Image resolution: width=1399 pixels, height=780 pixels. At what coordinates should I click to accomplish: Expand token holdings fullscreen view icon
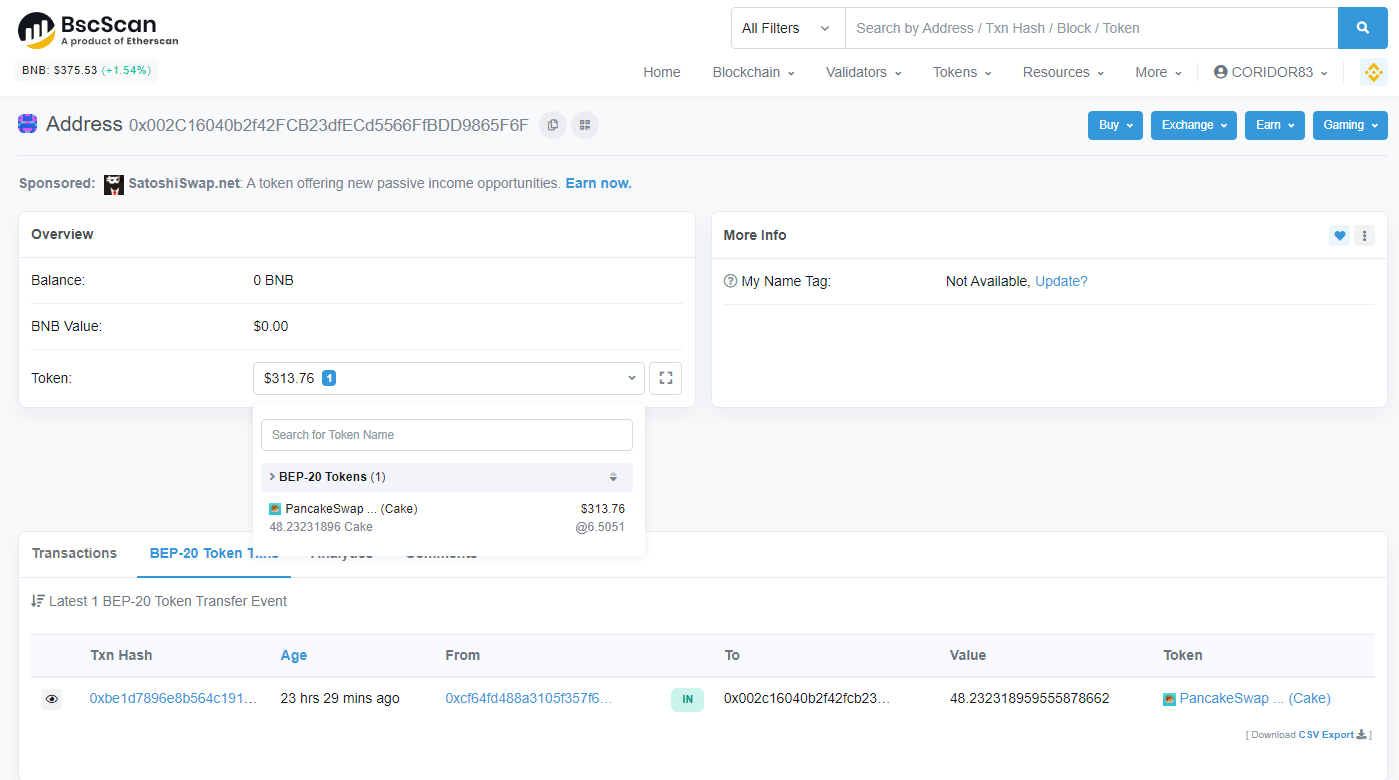point(665,378)
